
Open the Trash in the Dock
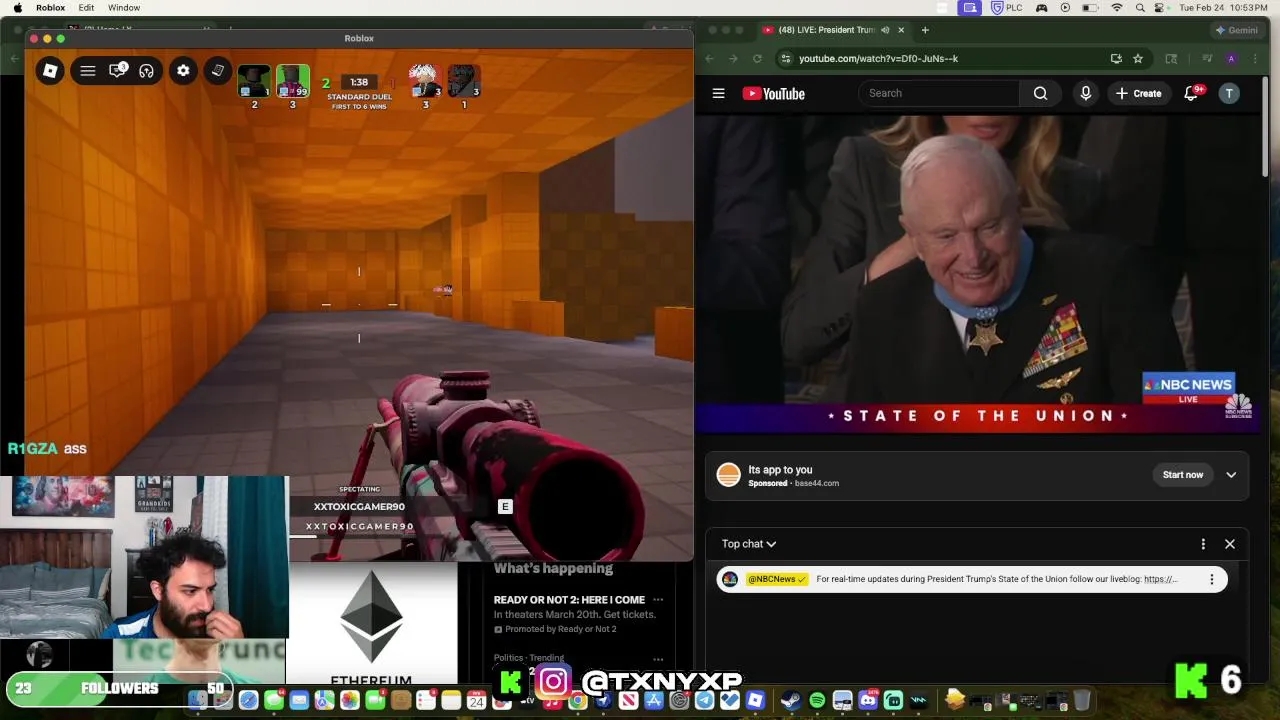point(1082,701)
